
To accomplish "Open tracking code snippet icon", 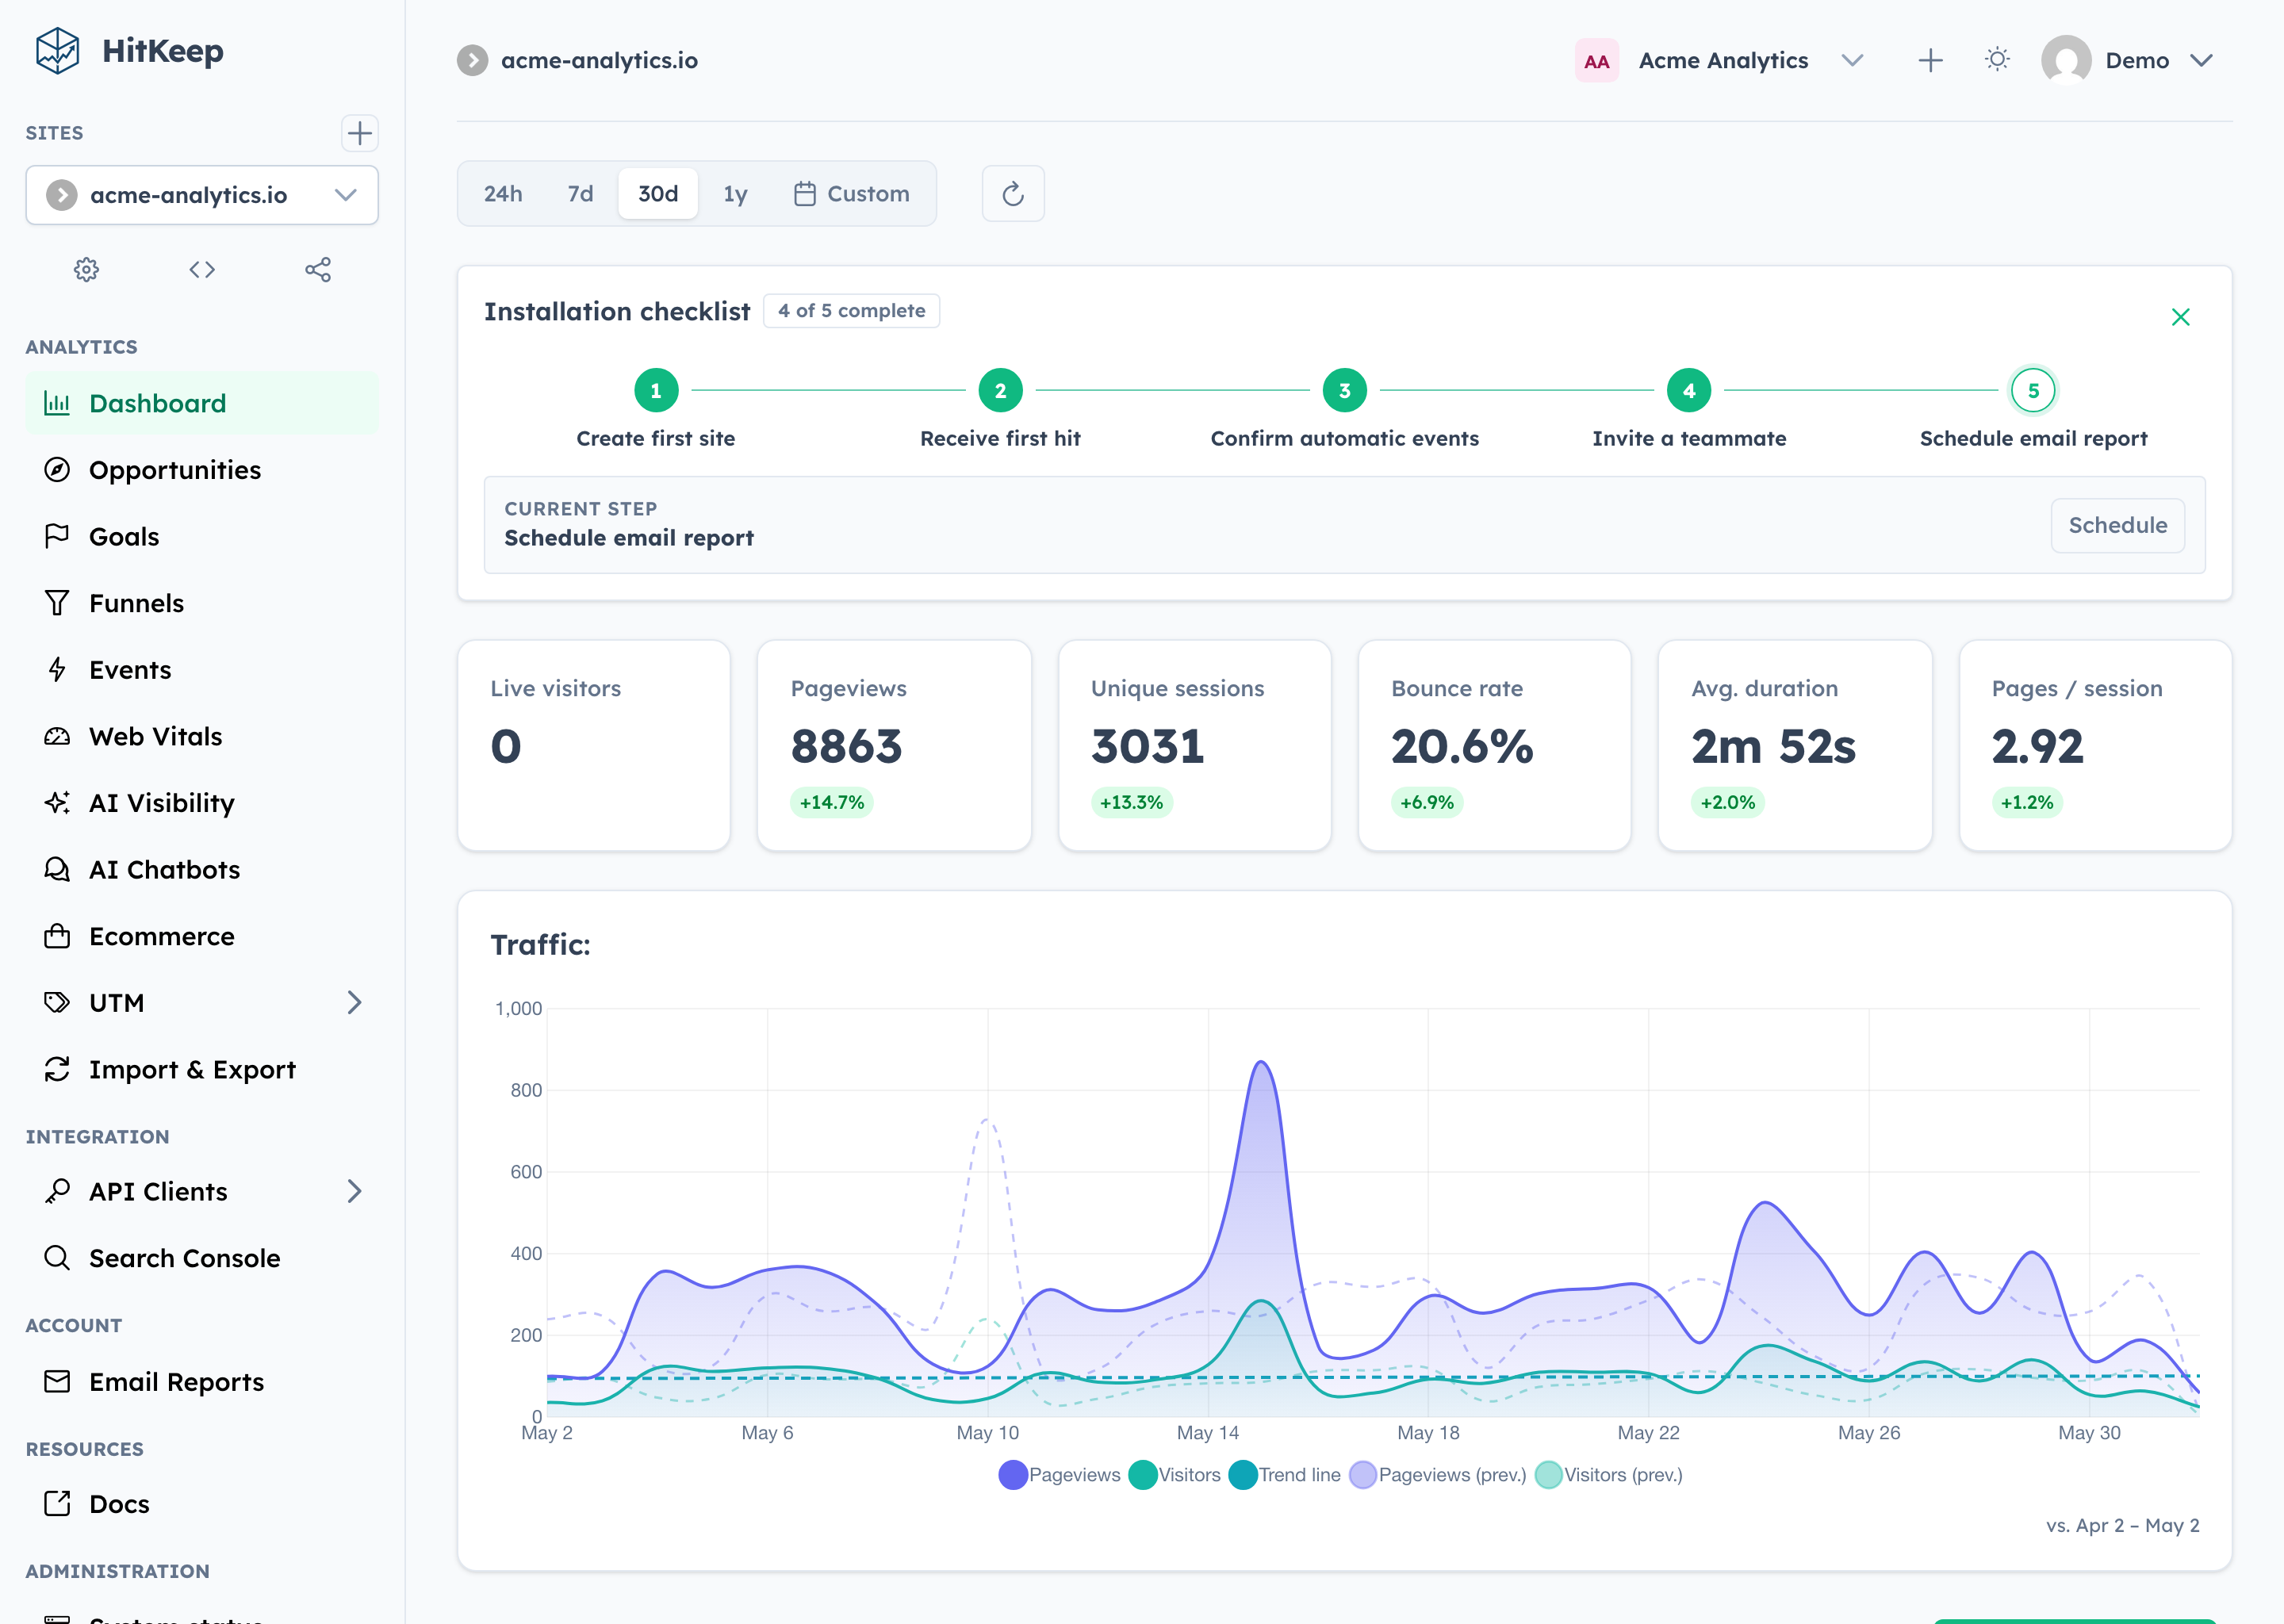I will [202, 269].
